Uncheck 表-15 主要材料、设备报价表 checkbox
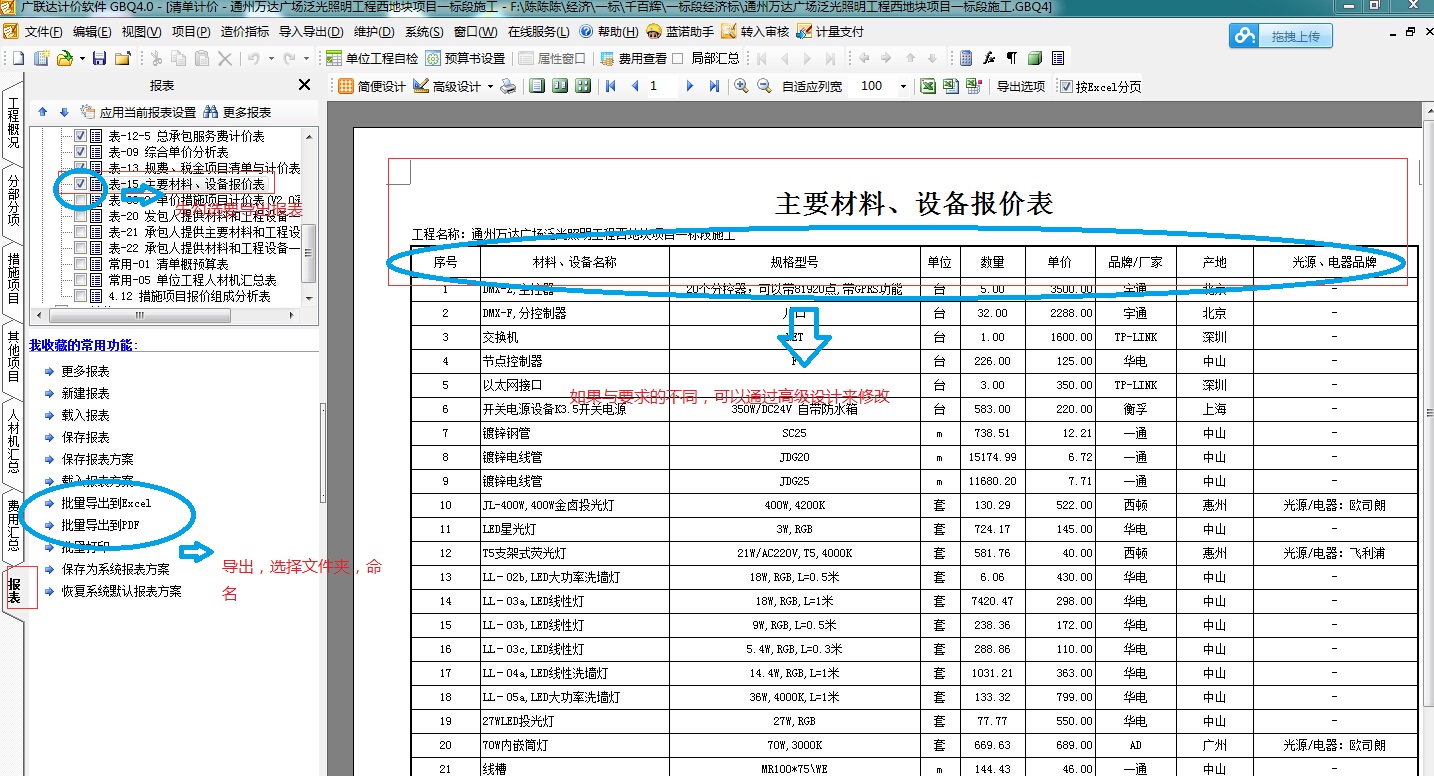 81,184
